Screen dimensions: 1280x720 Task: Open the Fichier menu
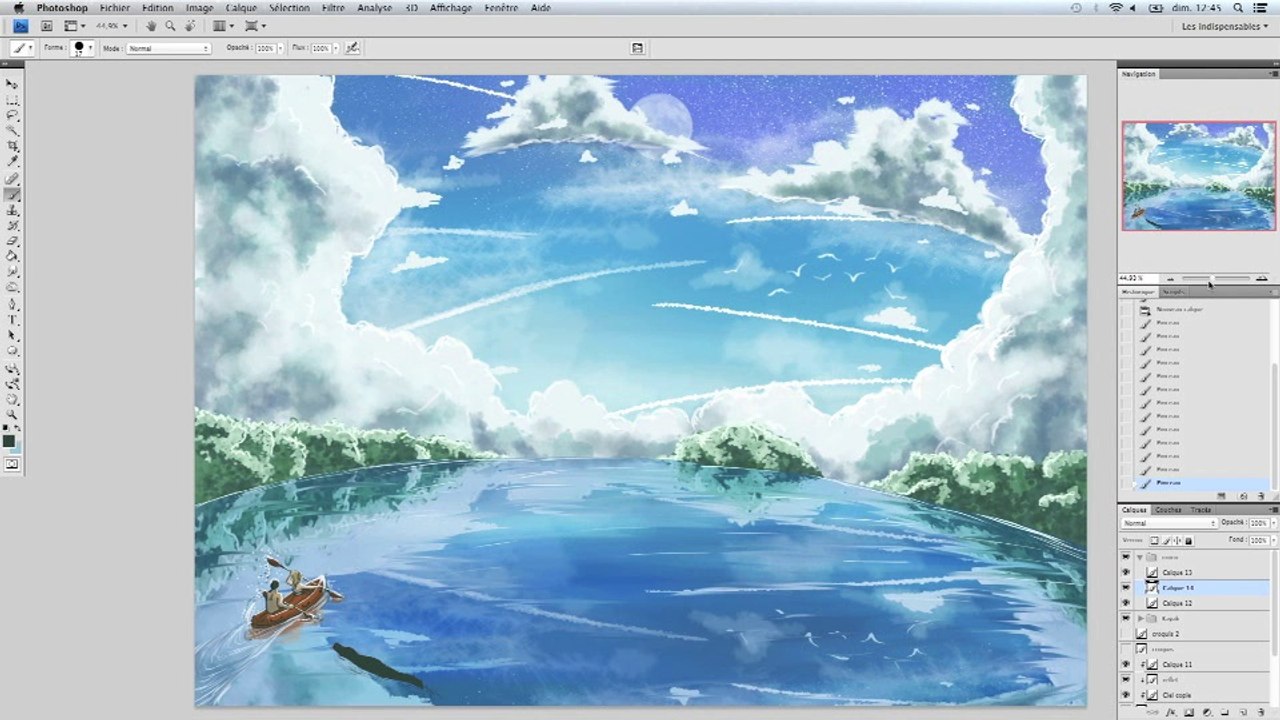click(114, 8)
